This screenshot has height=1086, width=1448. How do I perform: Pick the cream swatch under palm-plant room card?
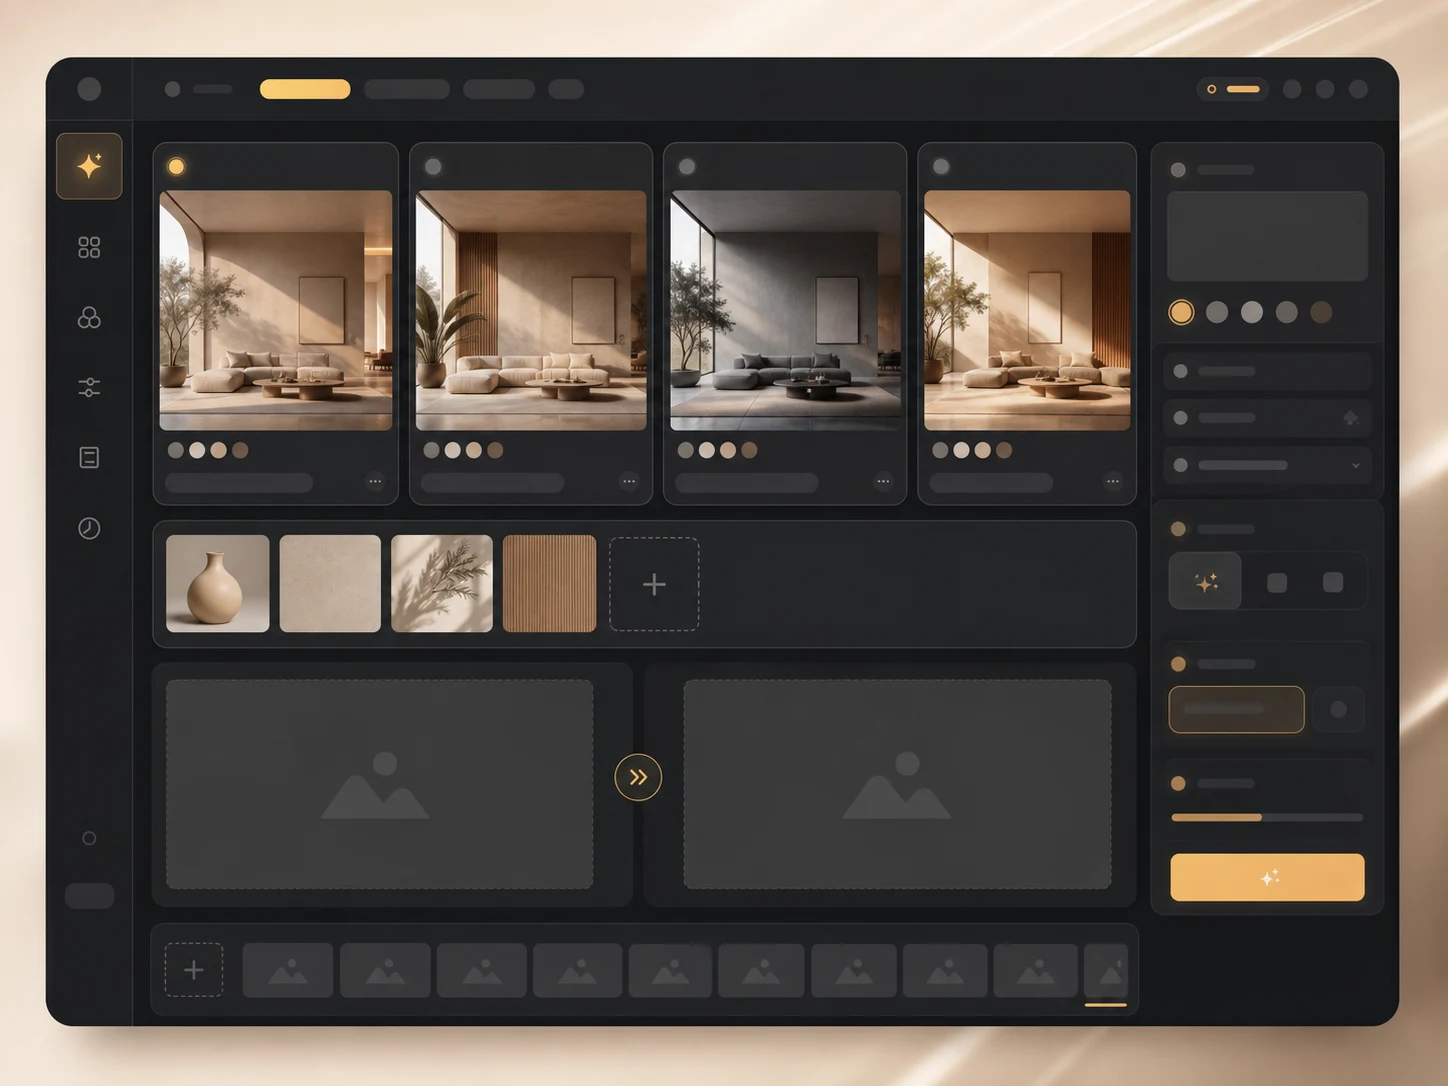tap(453, 450)
